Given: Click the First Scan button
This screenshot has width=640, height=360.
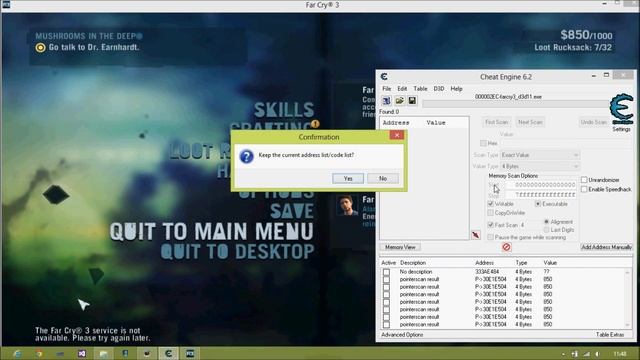Looking at the screenshot, I should click(496, 122).
